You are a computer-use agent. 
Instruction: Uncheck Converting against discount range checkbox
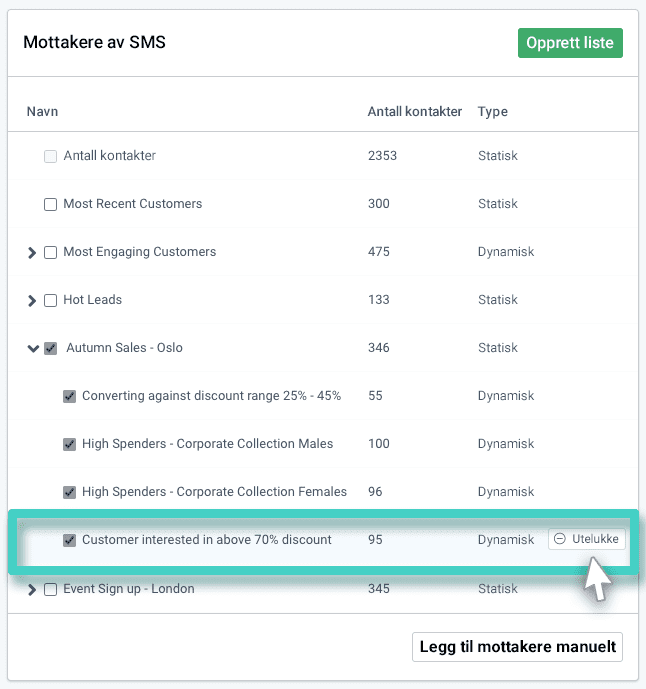(69, 397)
